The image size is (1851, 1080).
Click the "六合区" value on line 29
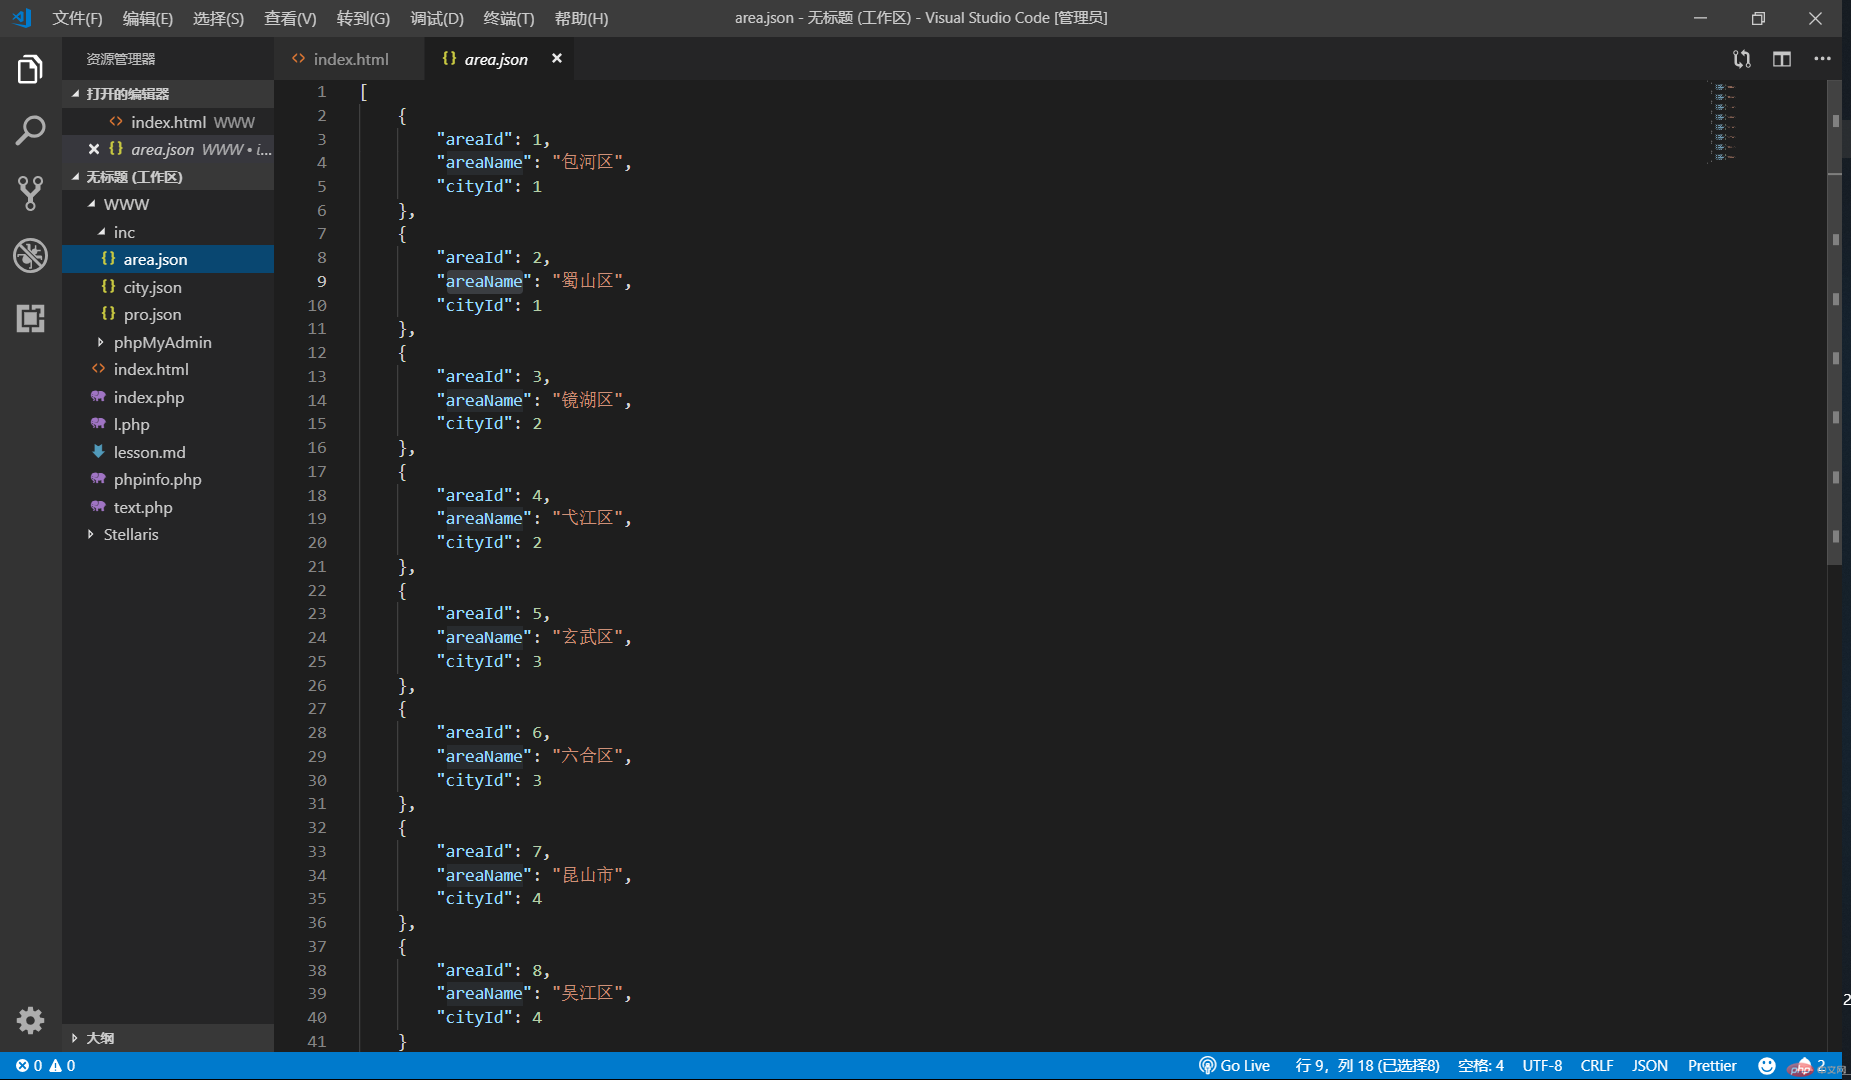587,756
